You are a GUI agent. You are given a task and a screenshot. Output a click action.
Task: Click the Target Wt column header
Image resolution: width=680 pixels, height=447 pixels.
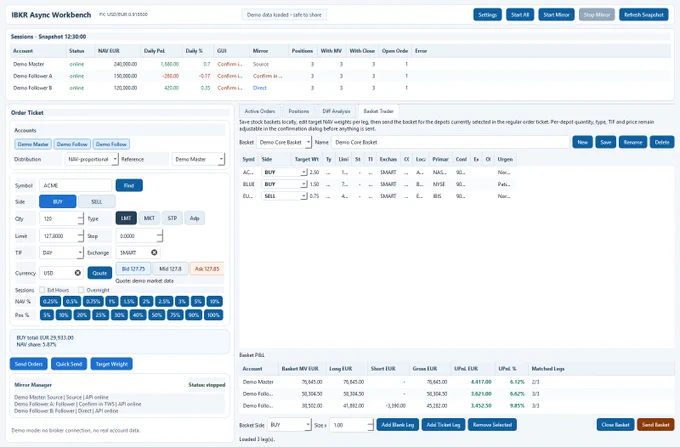(x=307, y=159)
